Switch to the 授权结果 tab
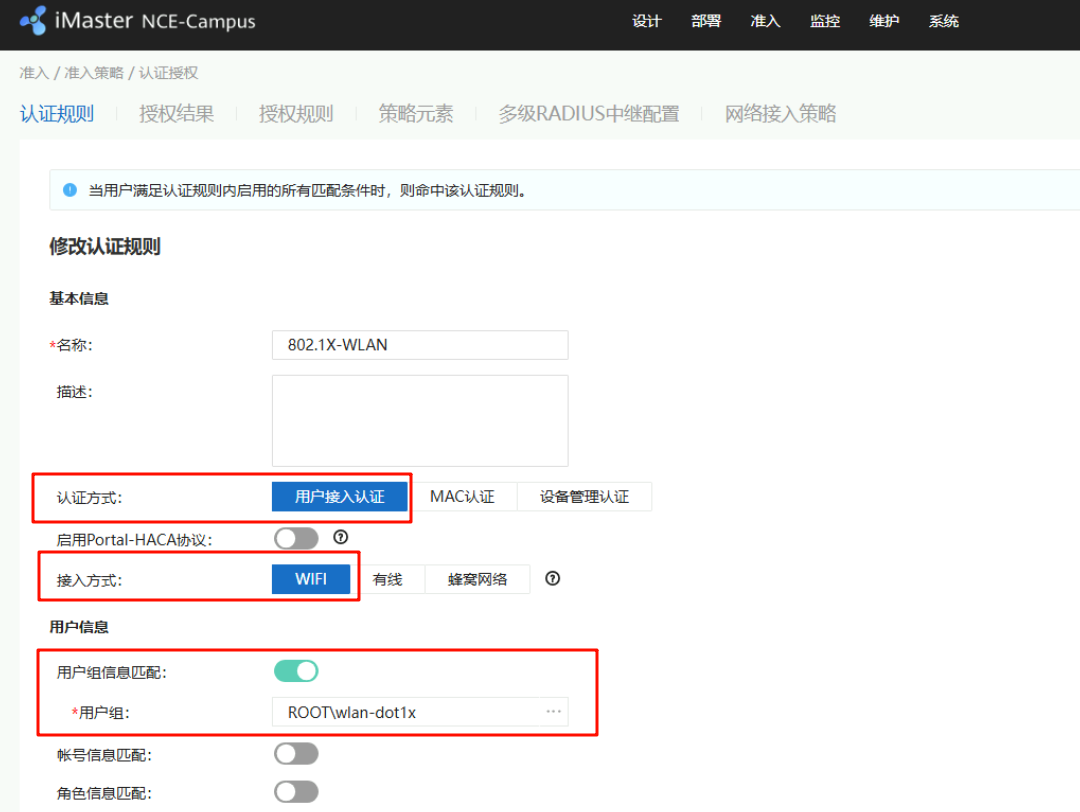Image resolution: width=1080 pixels, height=812 pixels. pos(176,114)
